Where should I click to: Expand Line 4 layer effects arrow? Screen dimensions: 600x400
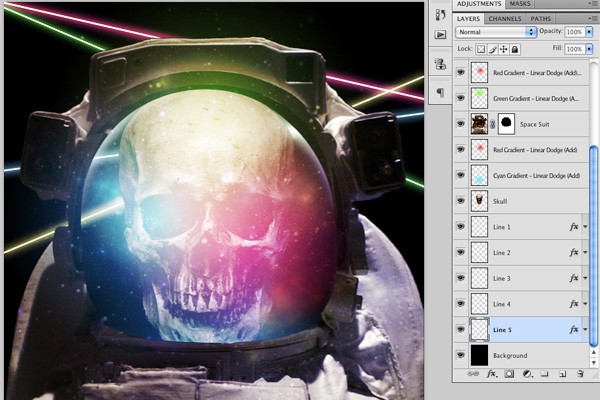coord(585,304)
